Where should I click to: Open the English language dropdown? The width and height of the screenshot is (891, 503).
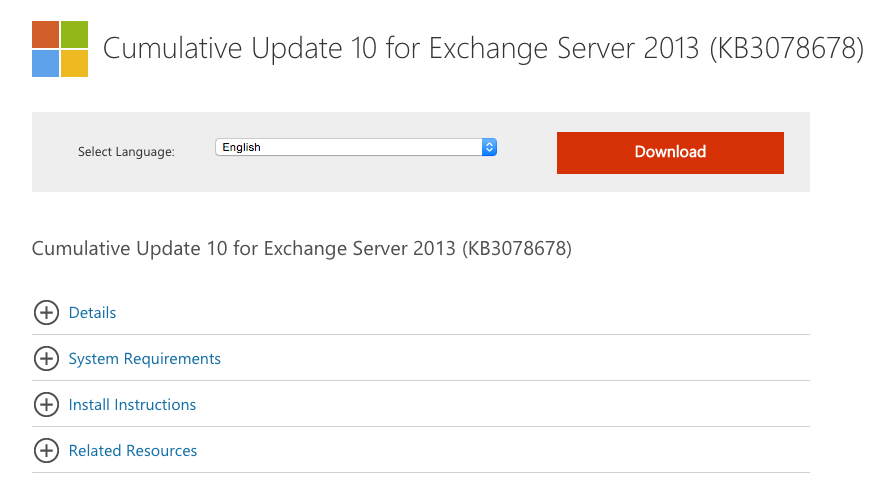(x=356, y=147)
